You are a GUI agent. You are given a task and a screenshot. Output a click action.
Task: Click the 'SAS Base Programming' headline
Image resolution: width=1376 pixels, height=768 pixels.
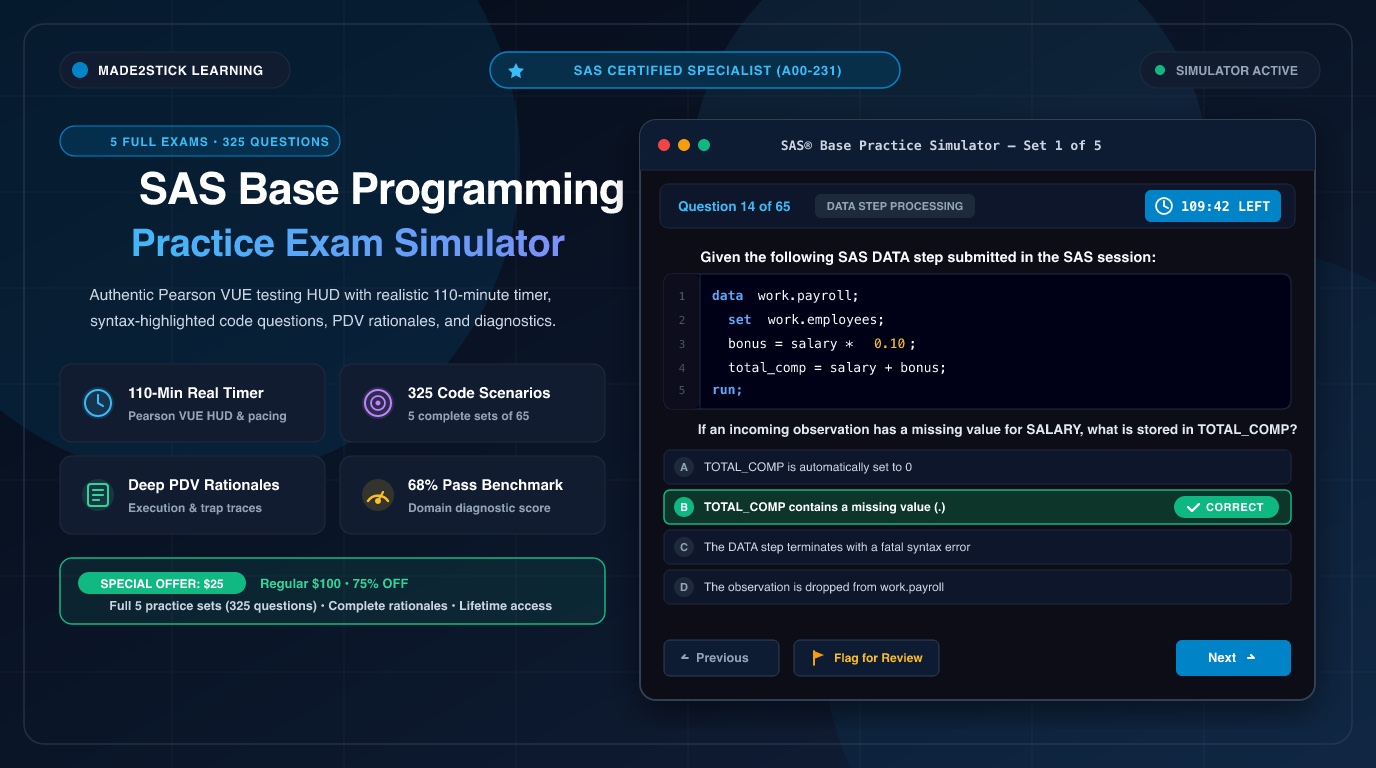click(381, 189)
